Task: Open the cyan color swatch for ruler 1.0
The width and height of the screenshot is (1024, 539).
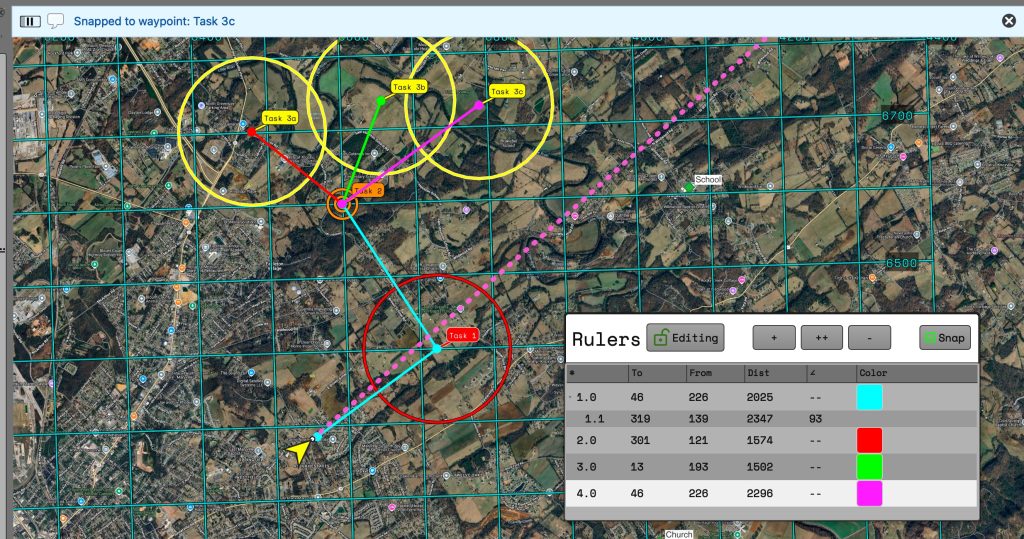Action: click(x=869, y=397)
